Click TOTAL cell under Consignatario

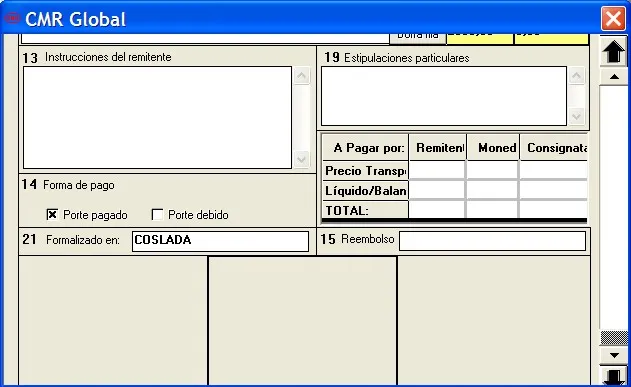[554, 210]
